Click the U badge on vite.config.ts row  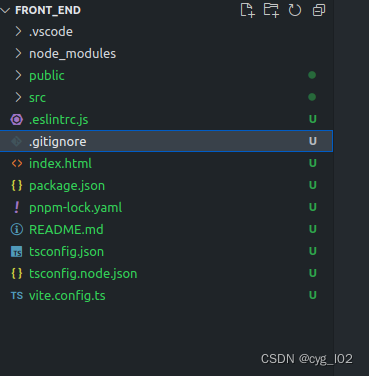(x=313, y=295)
